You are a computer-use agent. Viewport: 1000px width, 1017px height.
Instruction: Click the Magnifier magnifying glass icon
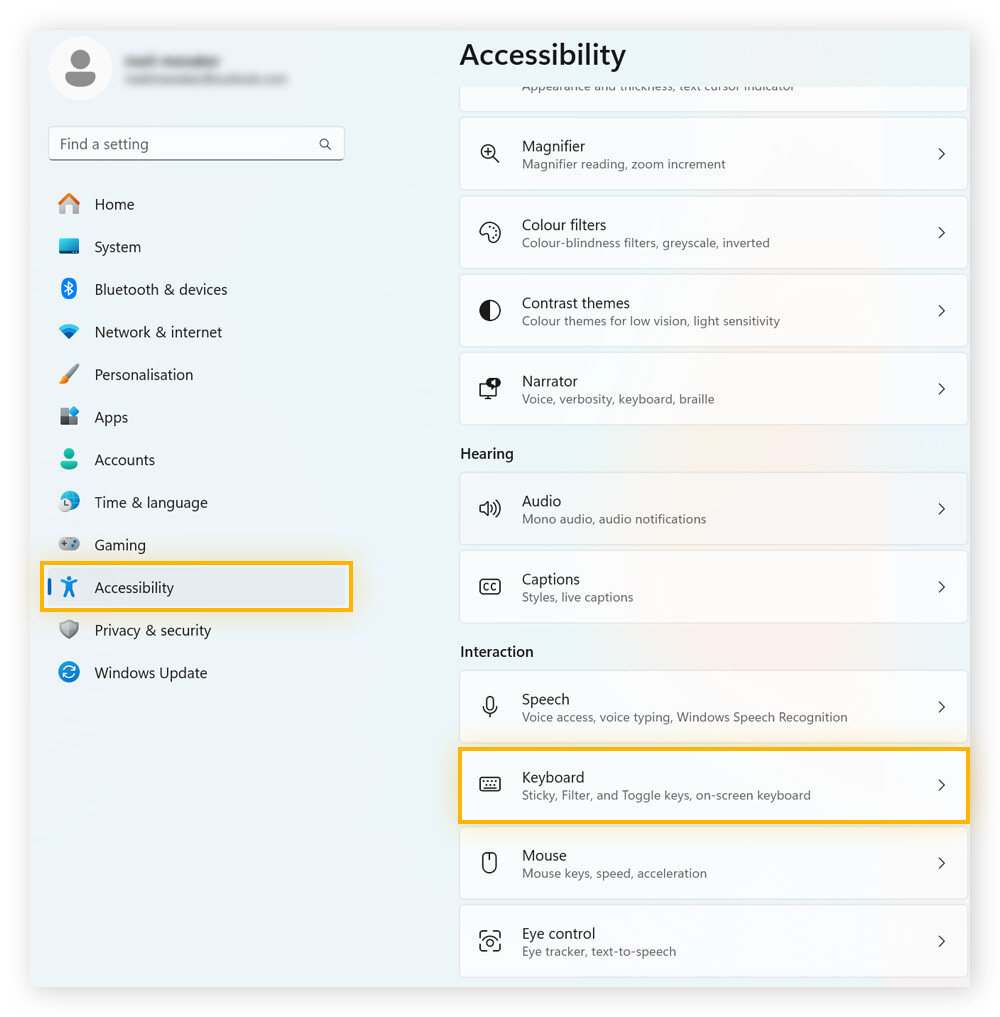[489, 153]
